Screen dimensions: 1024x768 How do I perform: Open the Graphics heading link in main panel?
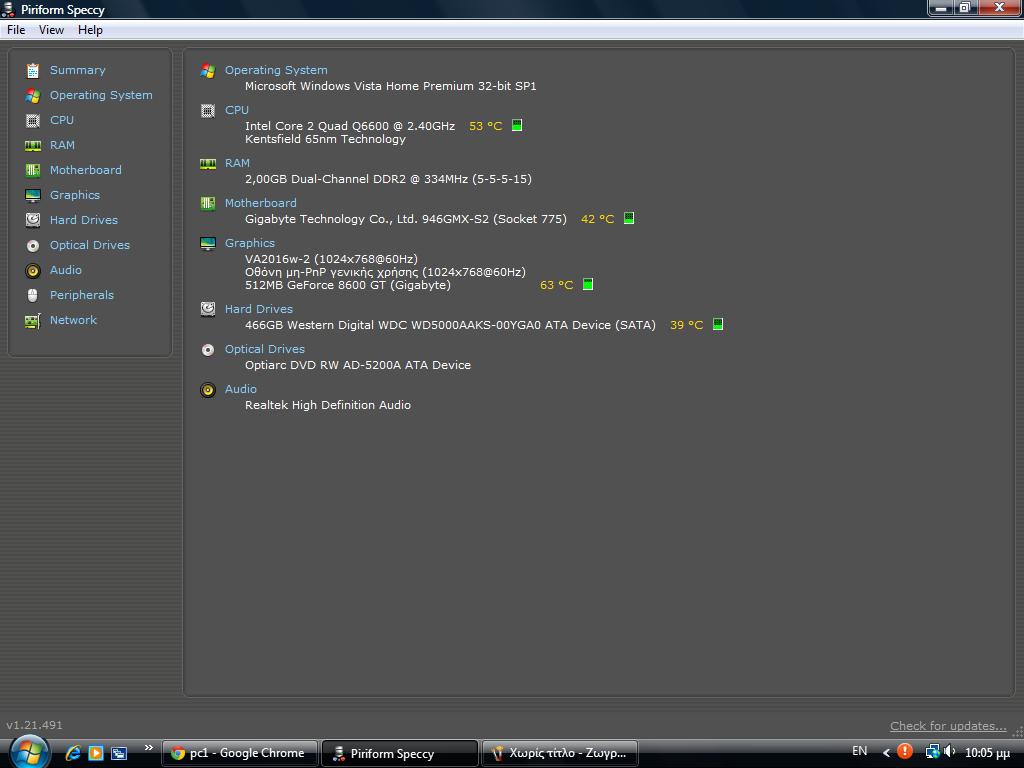click(249, 243)
